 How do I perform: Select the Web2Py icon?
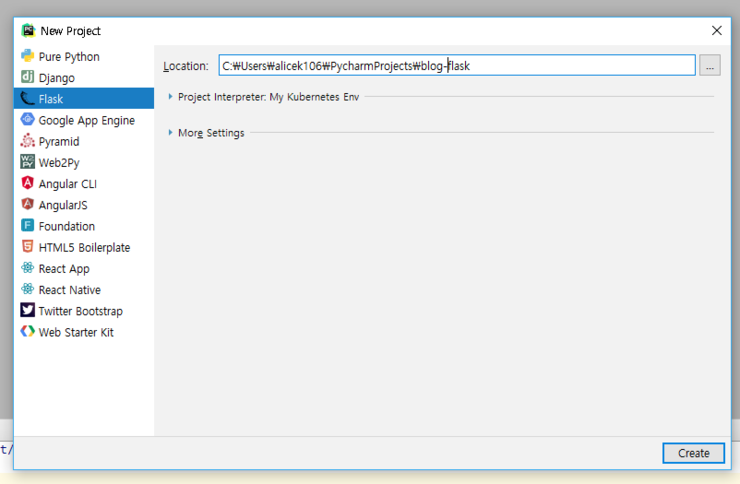coord(27,162)
